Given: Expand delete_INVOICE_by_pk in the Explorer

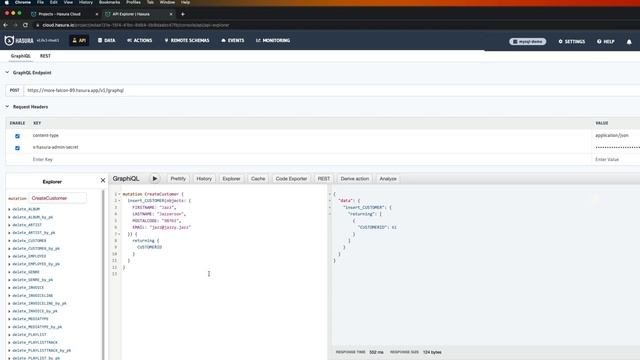Looking at the screenshot, I should click(34, 311).
